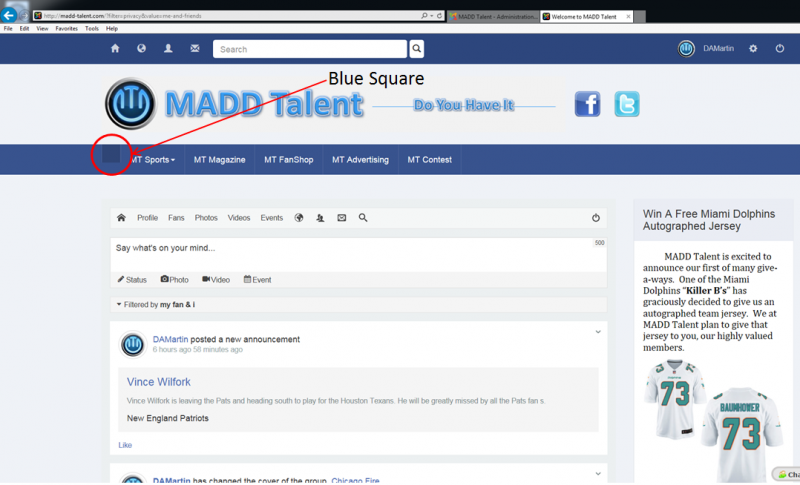Open the browser Edit menu
Image resolution: width=800 pixels, height=485 pixels.
(x=24, y=29)
